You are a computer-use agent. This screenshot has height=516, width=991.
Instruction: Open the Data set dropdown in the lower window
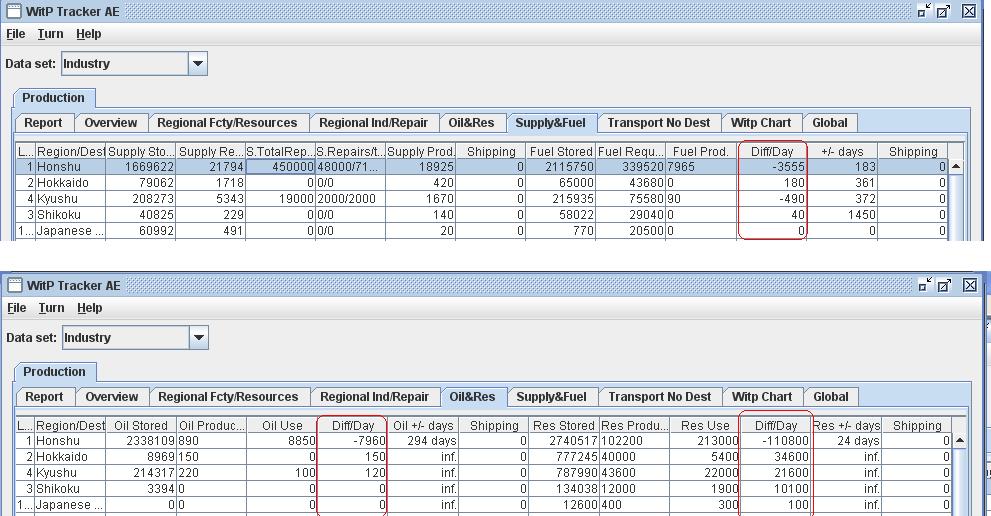(198, 337)
